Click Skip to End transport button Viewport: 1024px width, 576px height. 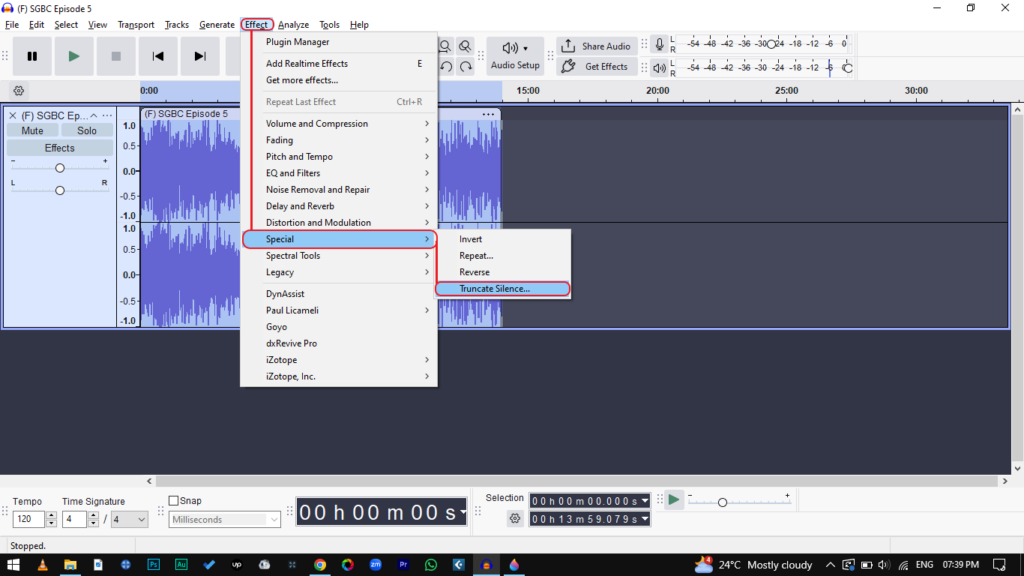pyautogui.click(x=200, y=57)
